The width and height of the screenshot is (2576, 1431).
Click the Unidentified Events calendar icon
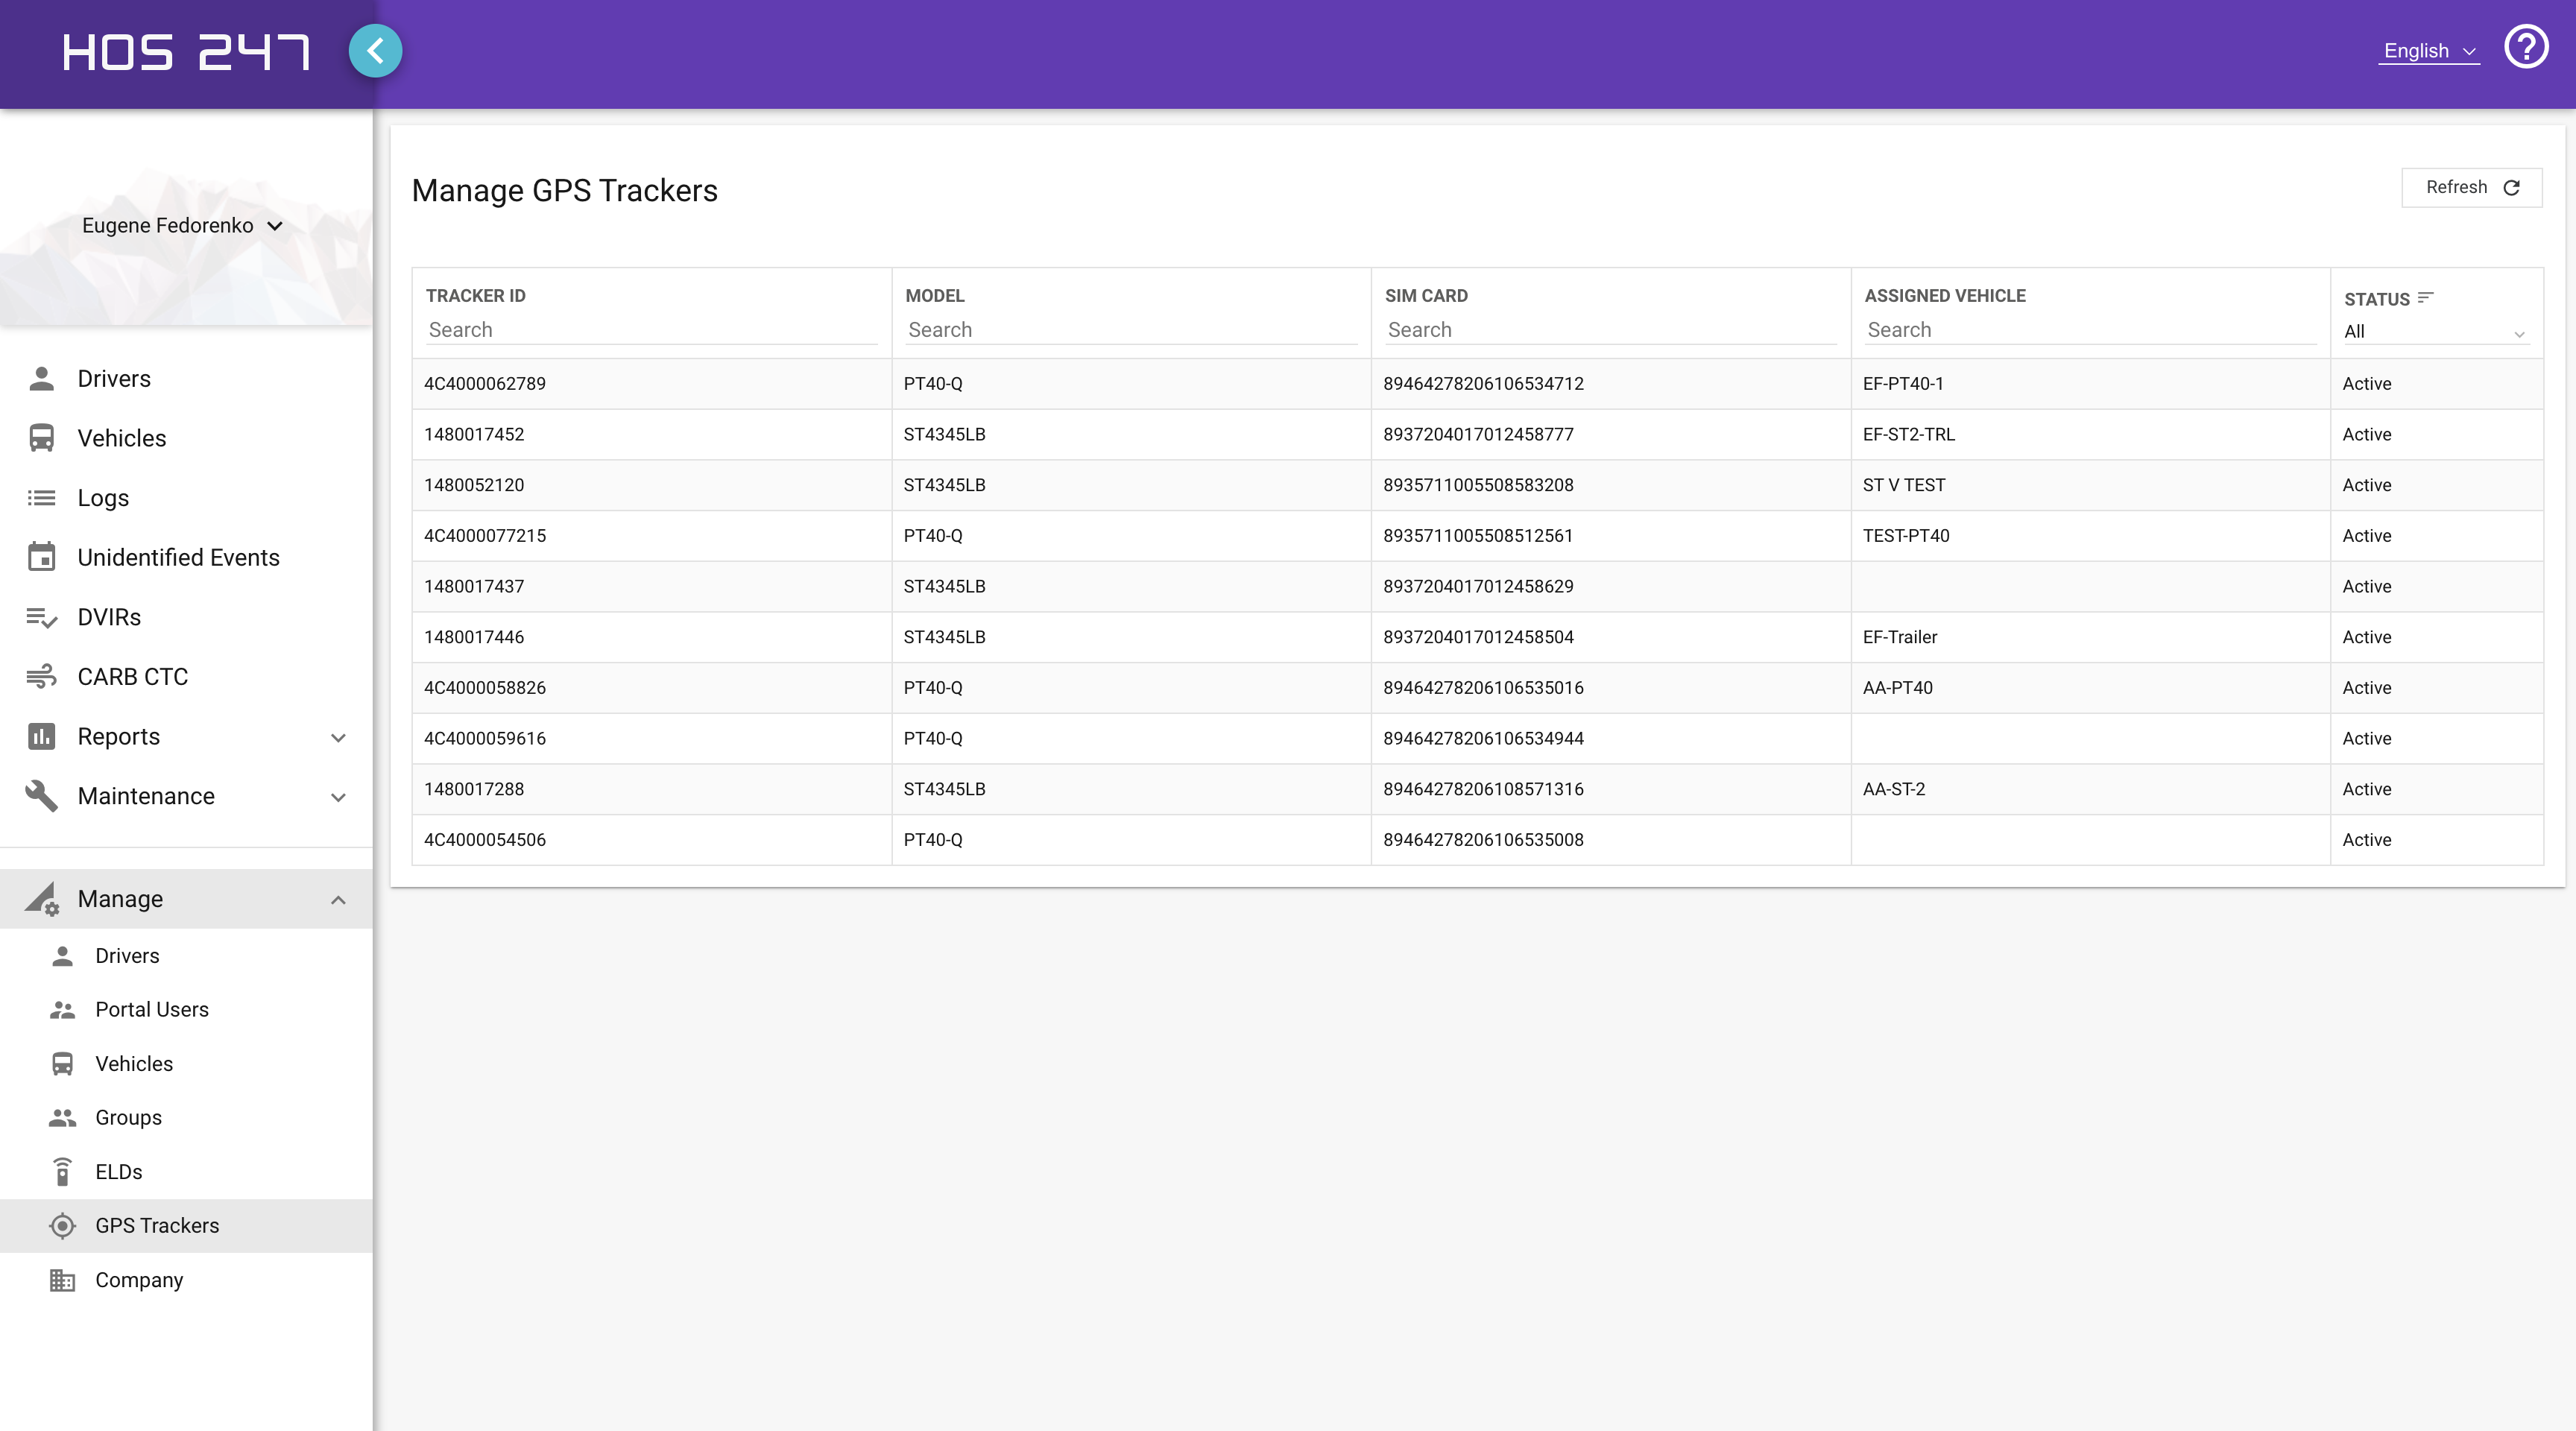click(41, 557)
